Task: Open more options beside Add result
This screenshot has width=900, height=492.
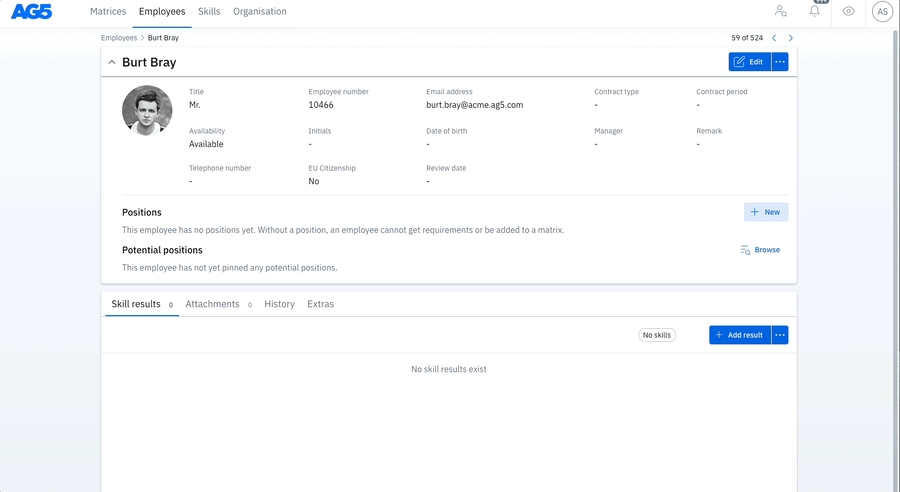Action: click(780, 335)
